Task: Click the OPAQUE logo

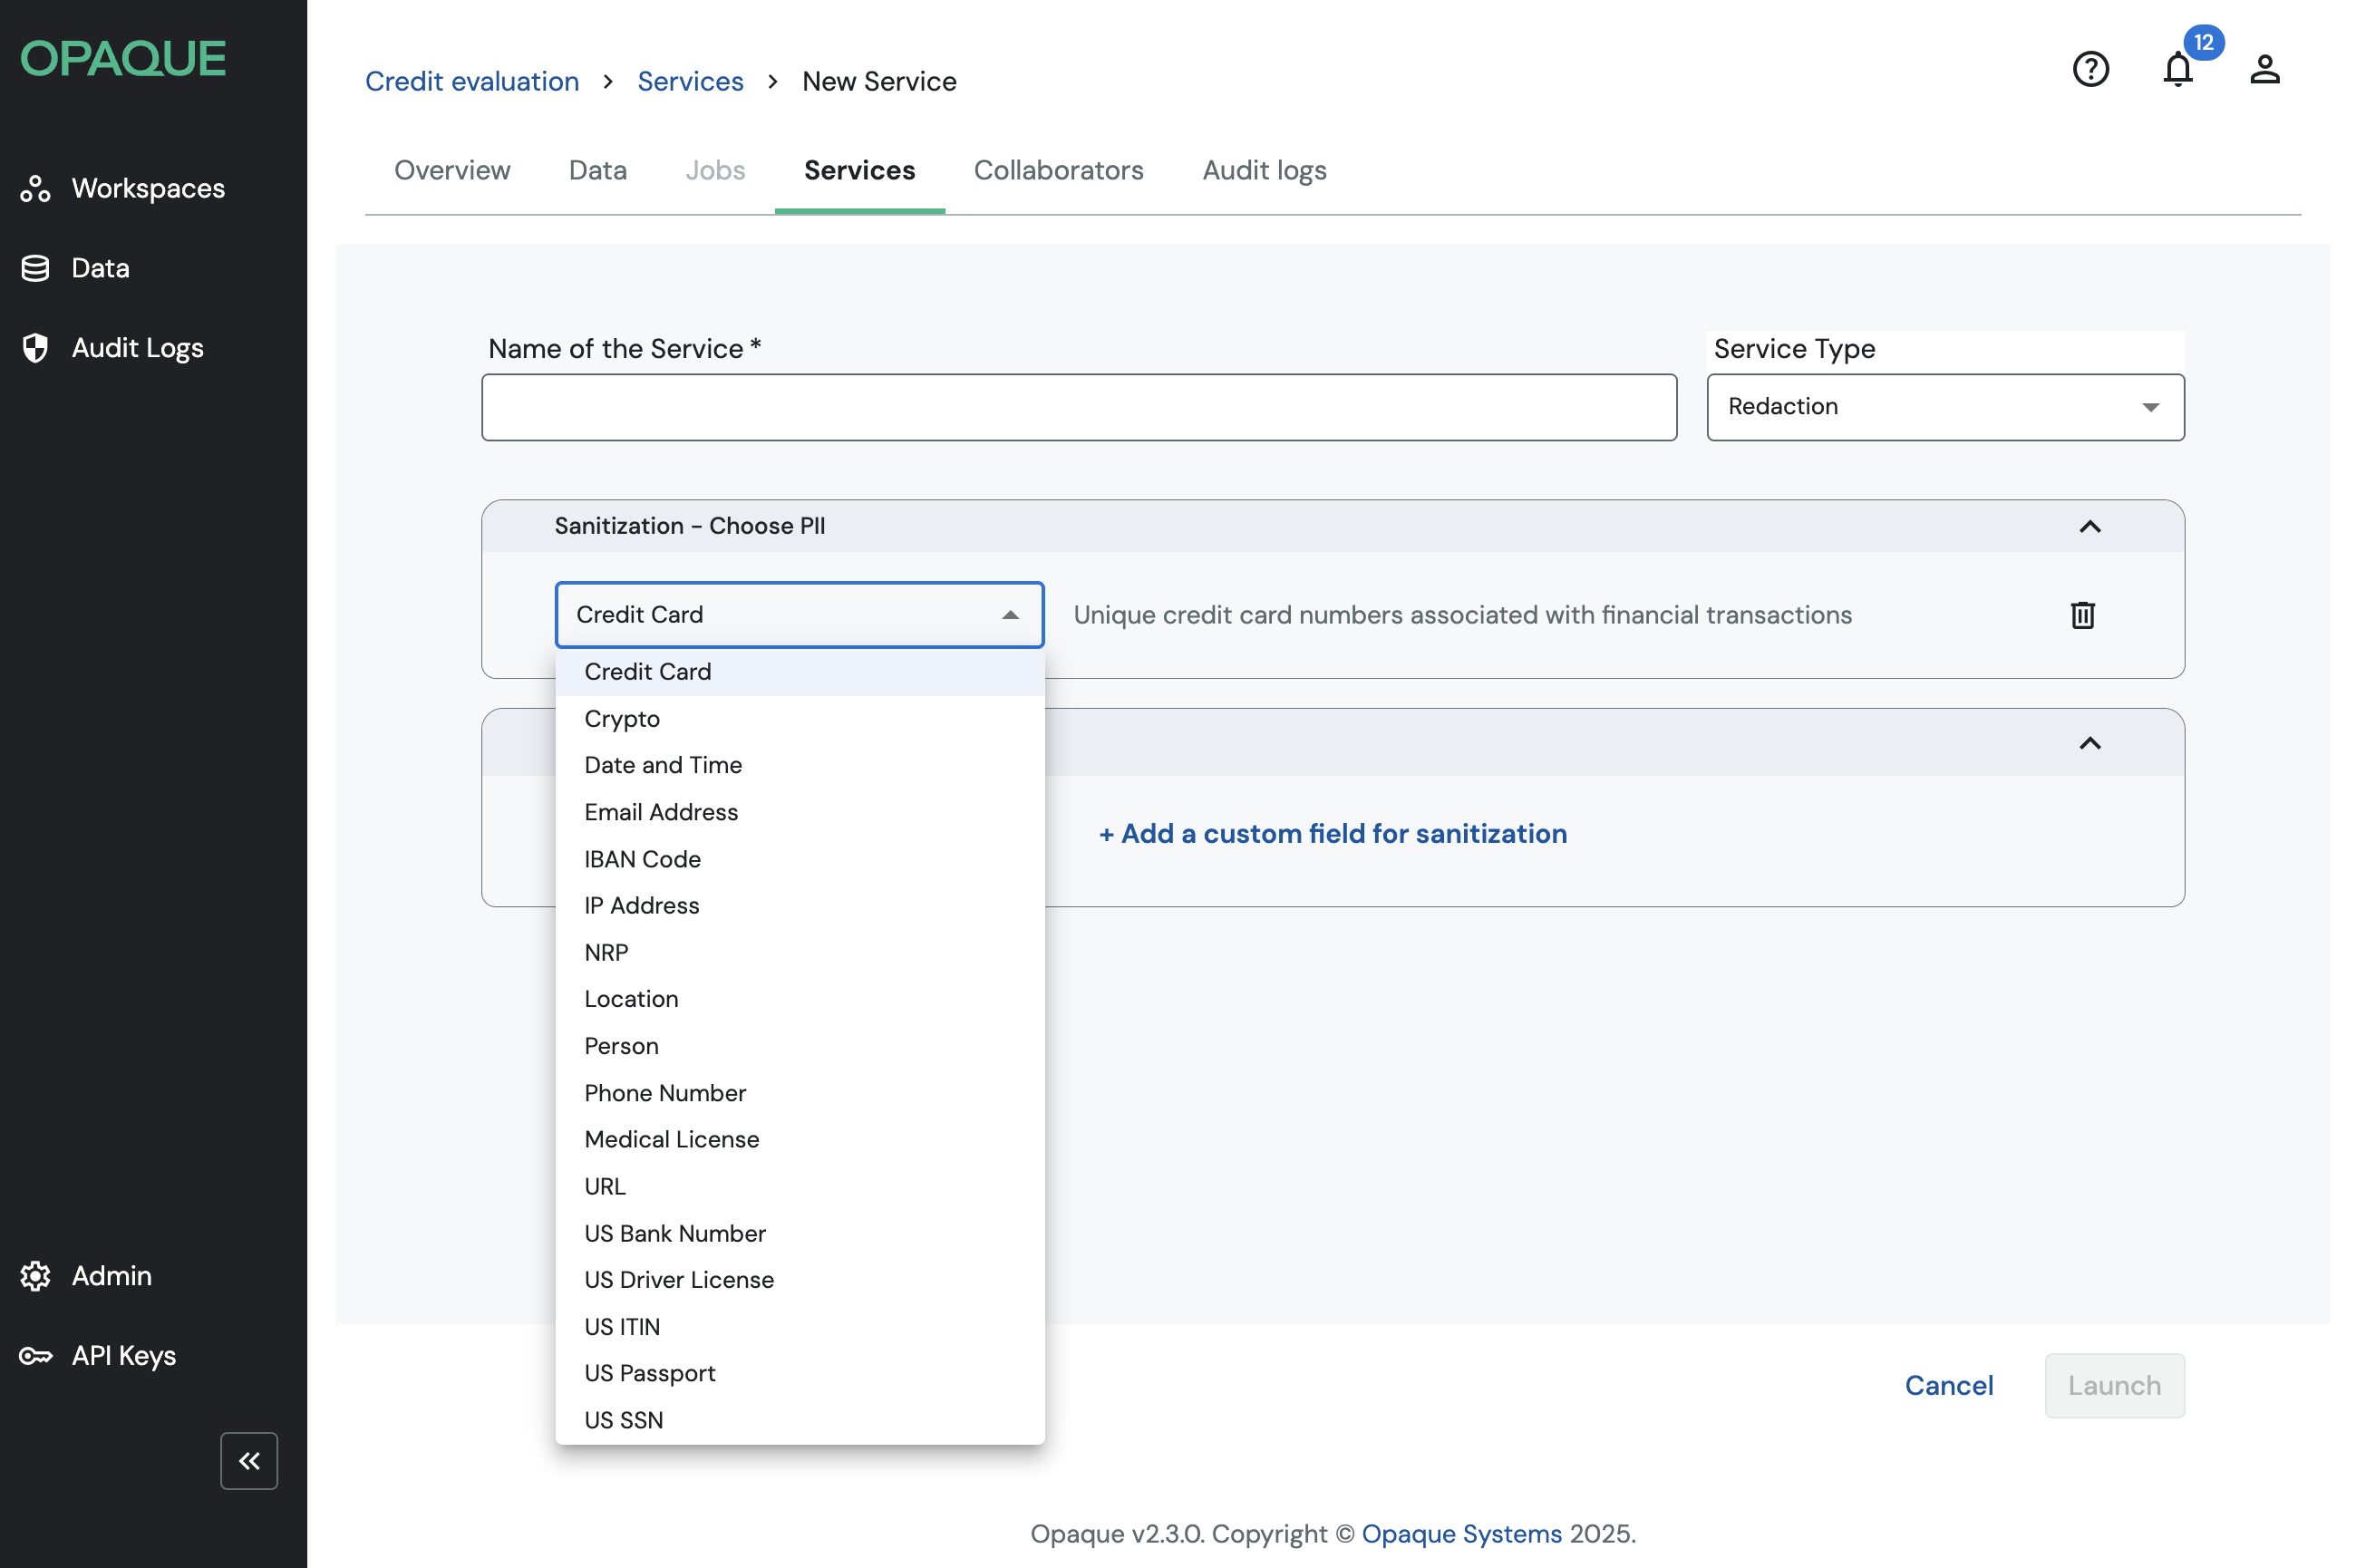Action: pos(123,59)
